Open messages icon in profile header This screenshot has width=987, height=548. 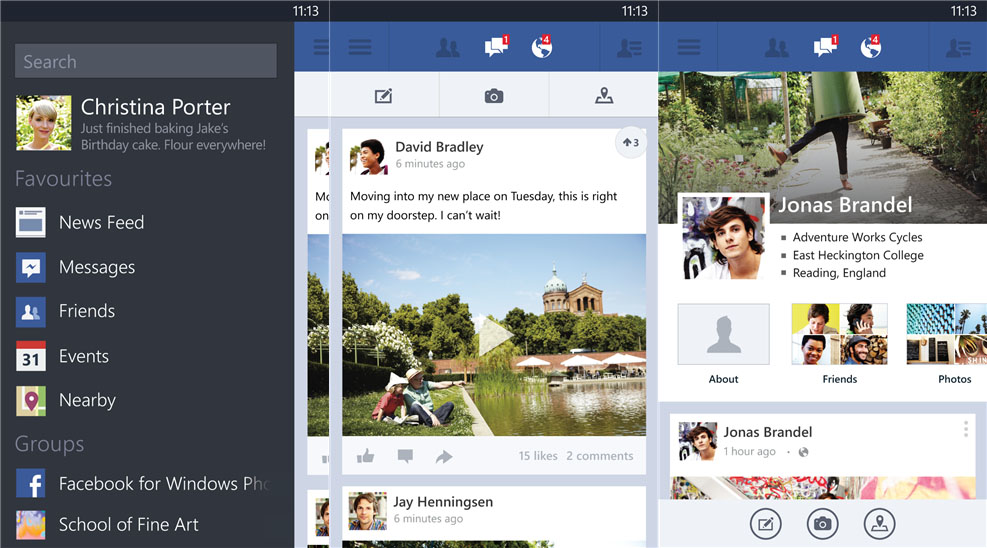click(826, 47)
